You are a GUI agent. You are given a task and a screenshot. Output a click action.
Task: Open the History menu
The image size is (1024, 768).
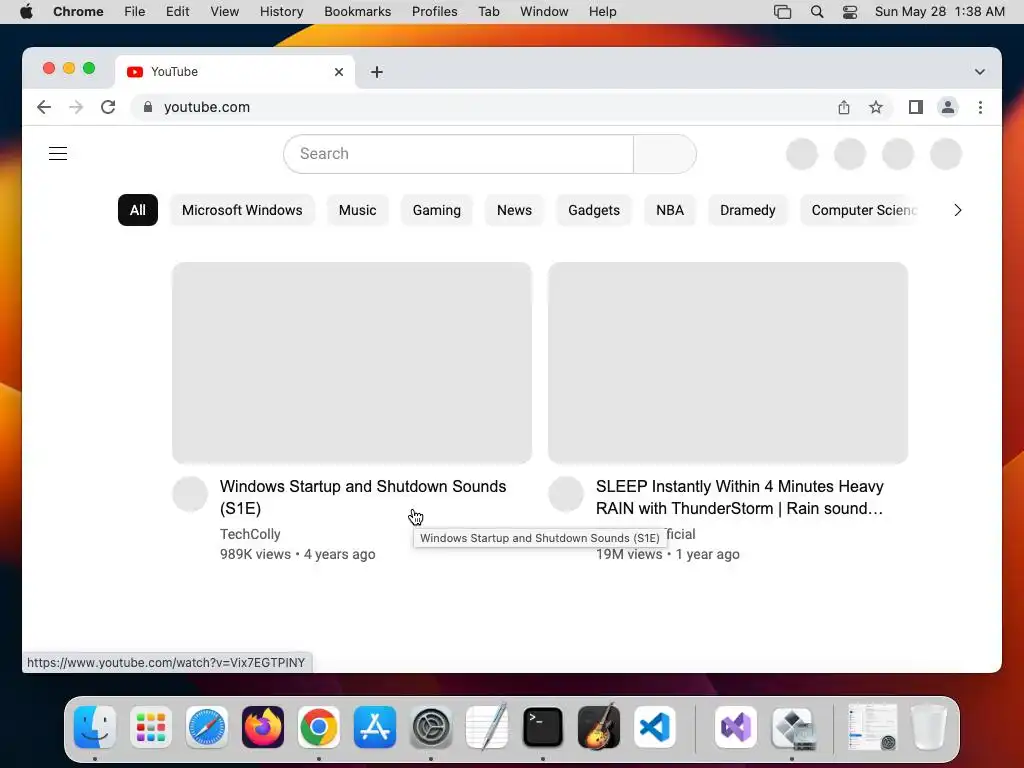coord(281,12)
